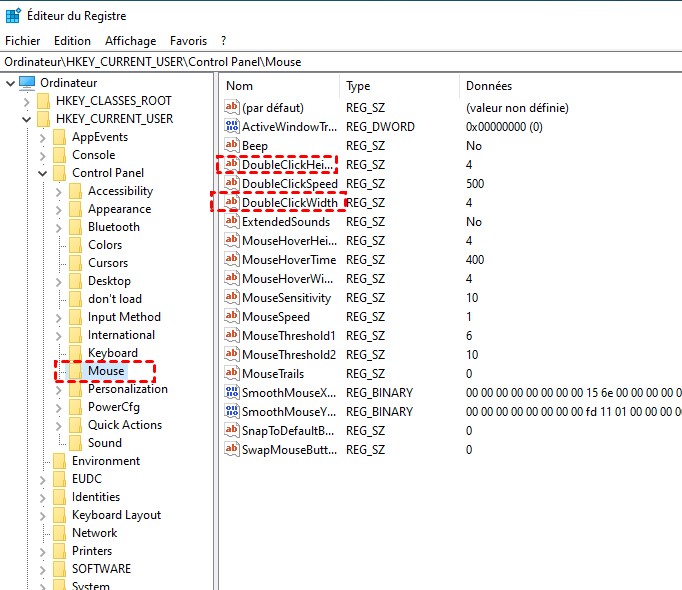Viewport: 682px width, 590px height.
Task: Open the Edition menu
Action: (x=72, y=41)
